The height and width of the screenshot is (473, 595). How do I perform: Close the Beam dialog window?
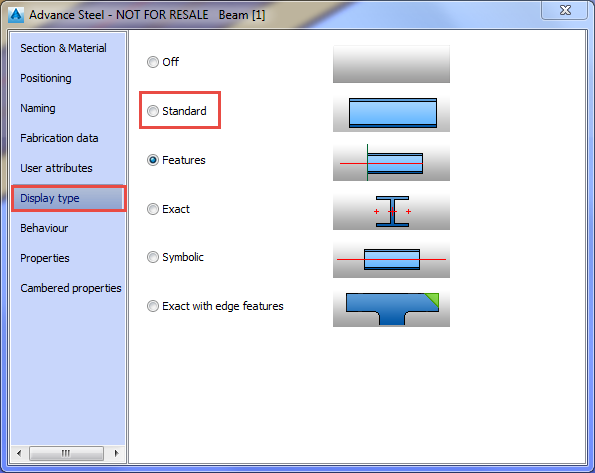coord(565,10)
